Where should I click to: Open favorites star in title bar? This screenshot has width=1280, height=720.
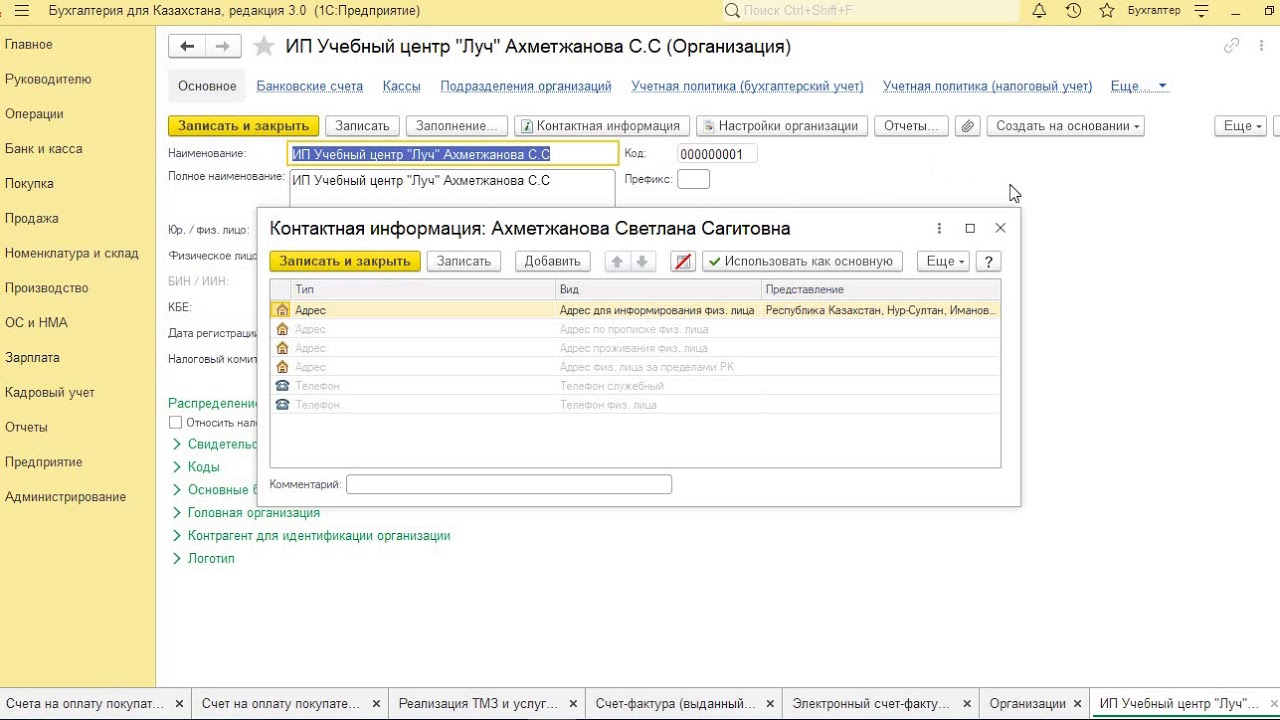1107,11
